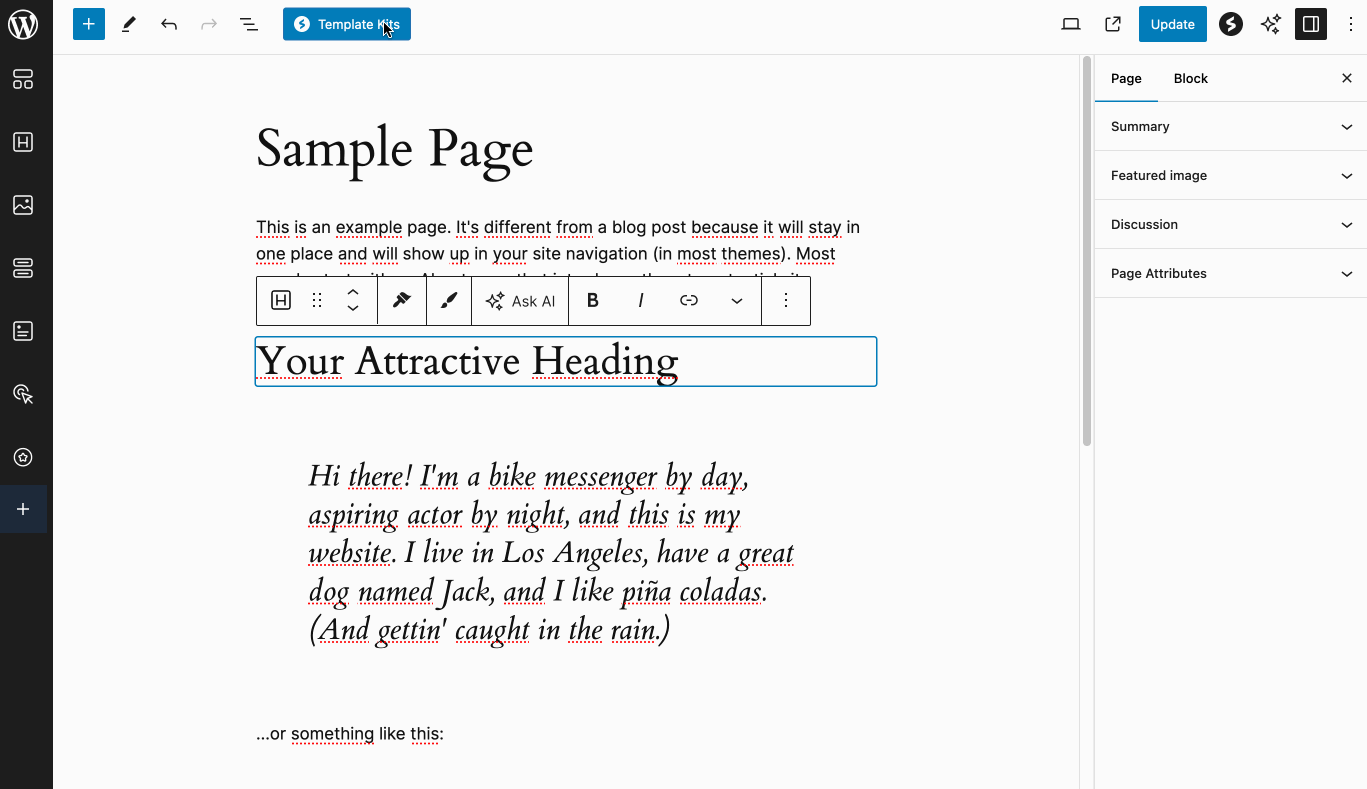Select the Page tab

click(x=1126, y=79)
